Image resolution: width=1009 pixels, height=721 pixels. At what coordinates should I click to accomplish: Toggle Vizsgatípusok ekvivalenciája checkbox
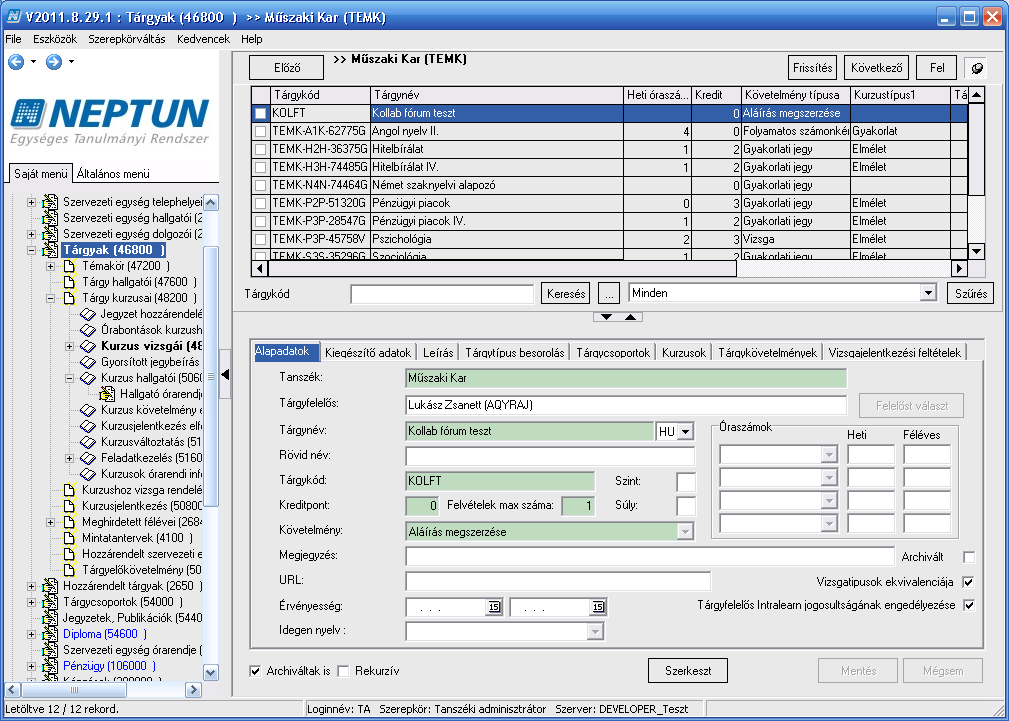[x=968, y=582]
